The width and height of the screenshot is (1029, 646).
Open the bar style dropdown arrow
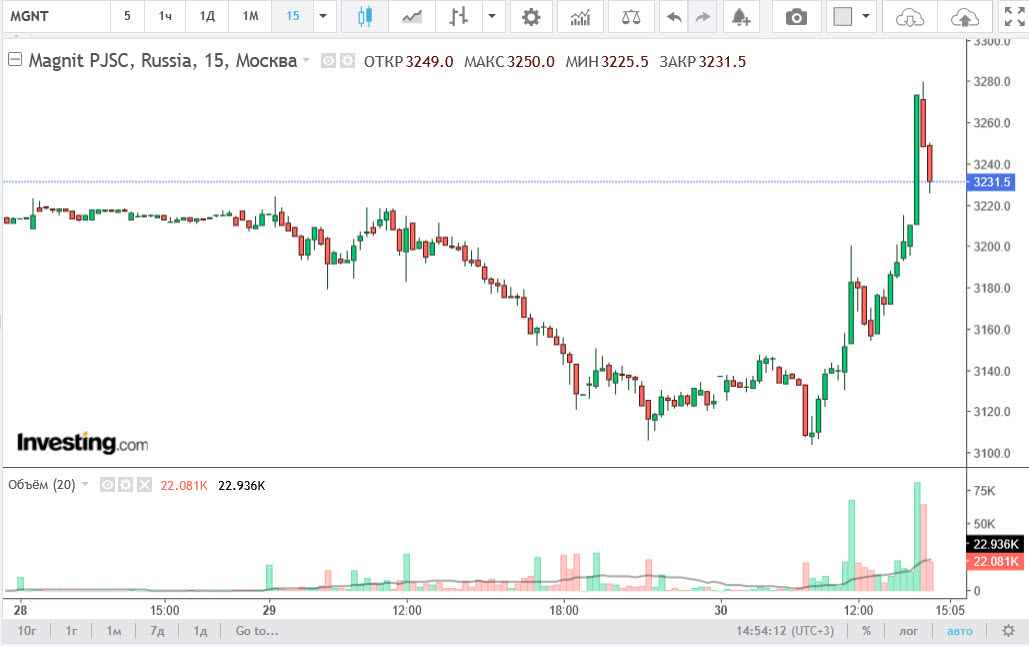click(x=492, y=17)
